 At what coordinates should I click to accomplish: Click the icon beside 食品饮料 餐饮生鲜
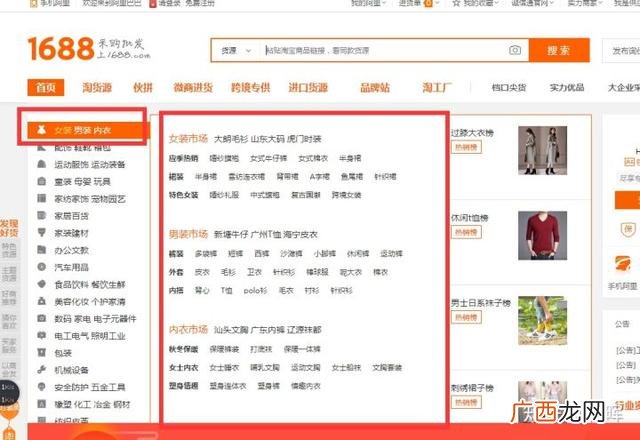[41, 284]
